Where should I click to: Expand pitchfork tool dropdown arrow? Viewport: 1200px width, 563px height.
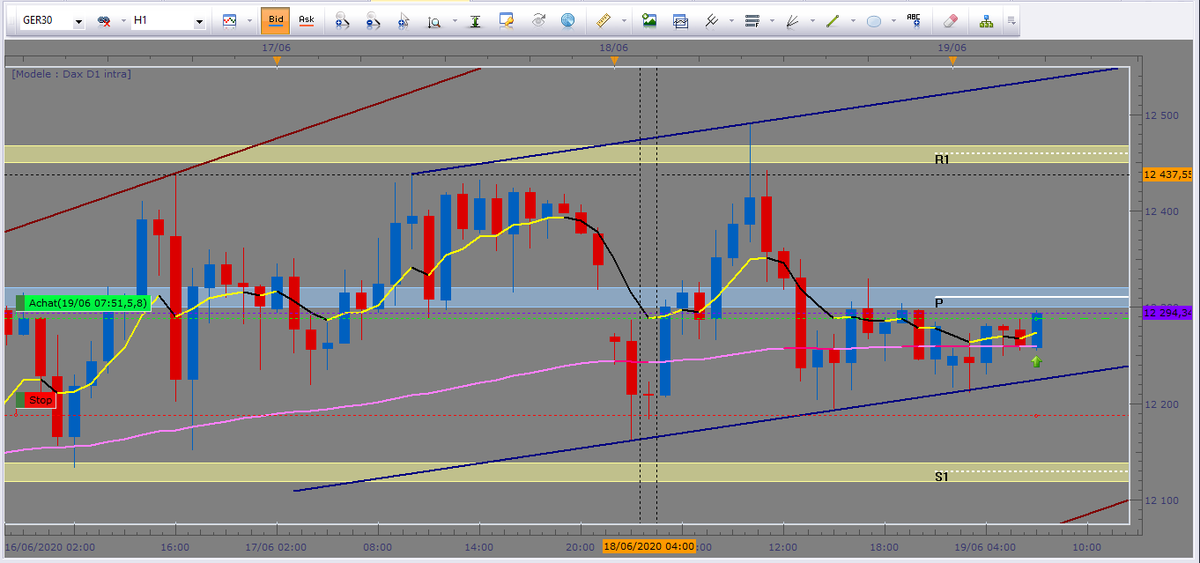pyautogui.click(x=732, y=21)
